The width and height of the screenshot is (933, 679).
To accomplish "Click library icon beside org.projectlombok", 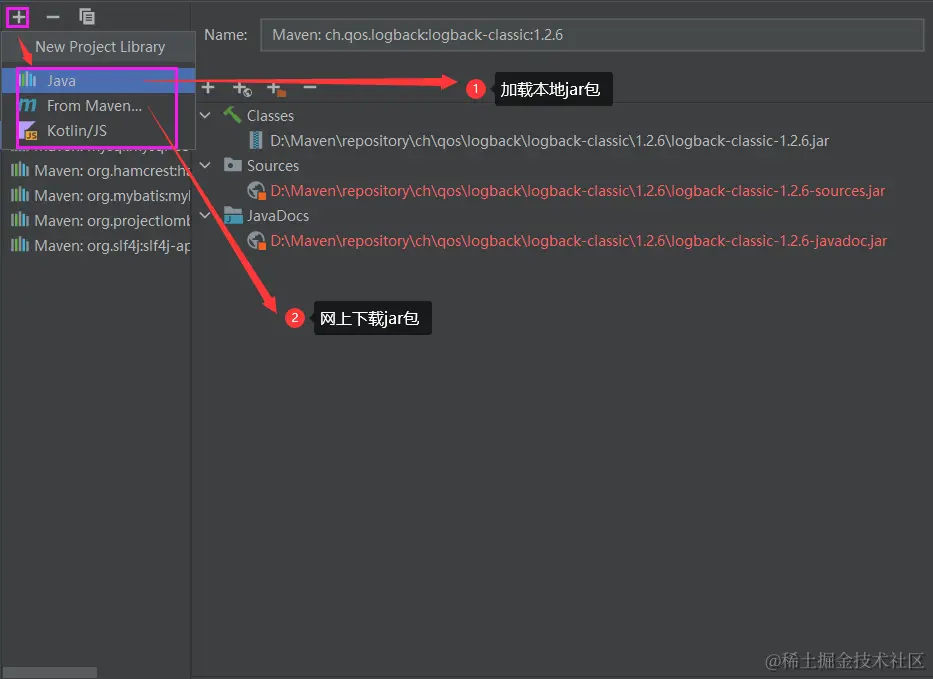I will [x=20, y=220].
